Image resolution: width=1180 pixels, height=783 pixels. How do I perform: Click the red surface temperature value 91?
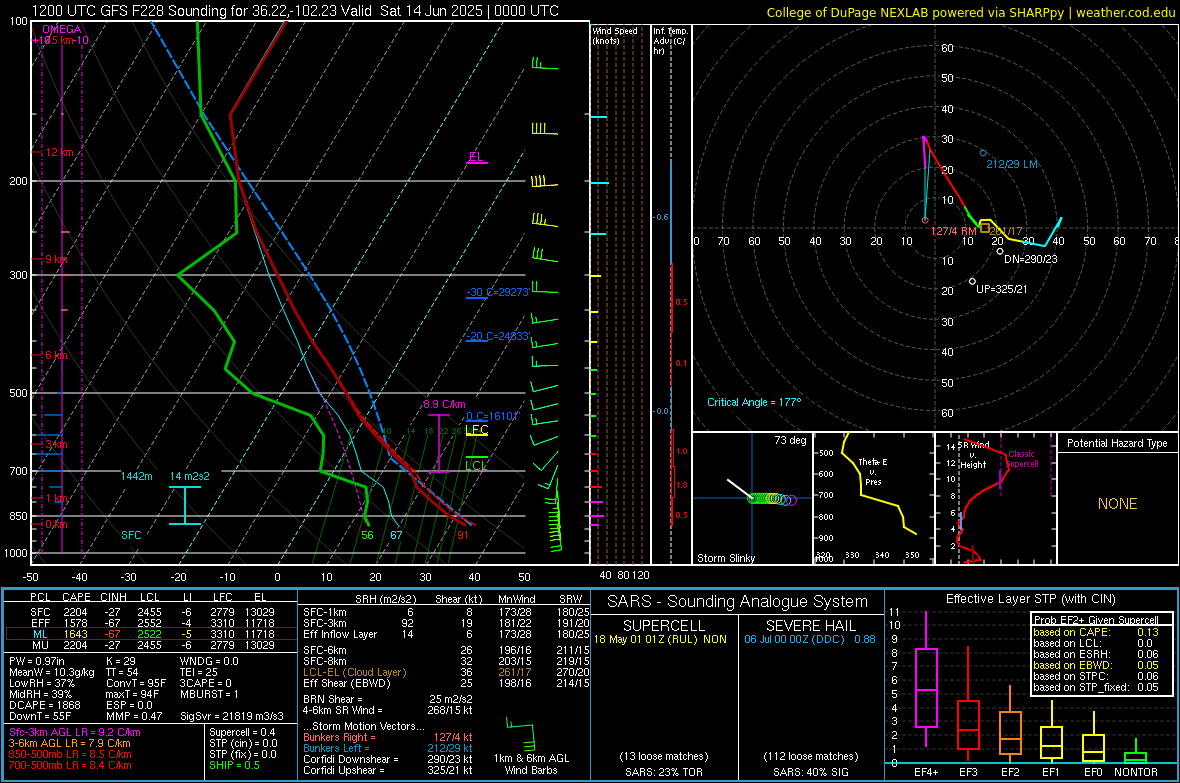click(x=463, y=535)
